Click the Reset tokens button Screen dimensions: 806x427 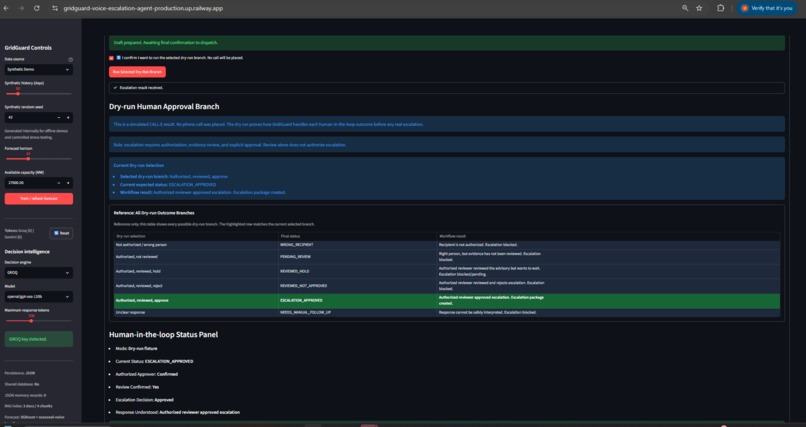click(x=61, y=233)
